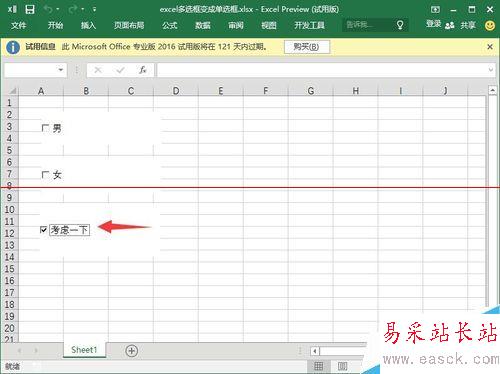The height and width of the screenshot is (374, 500).
Task: Tick the 女 checkbox
Action: pos(45,175)
